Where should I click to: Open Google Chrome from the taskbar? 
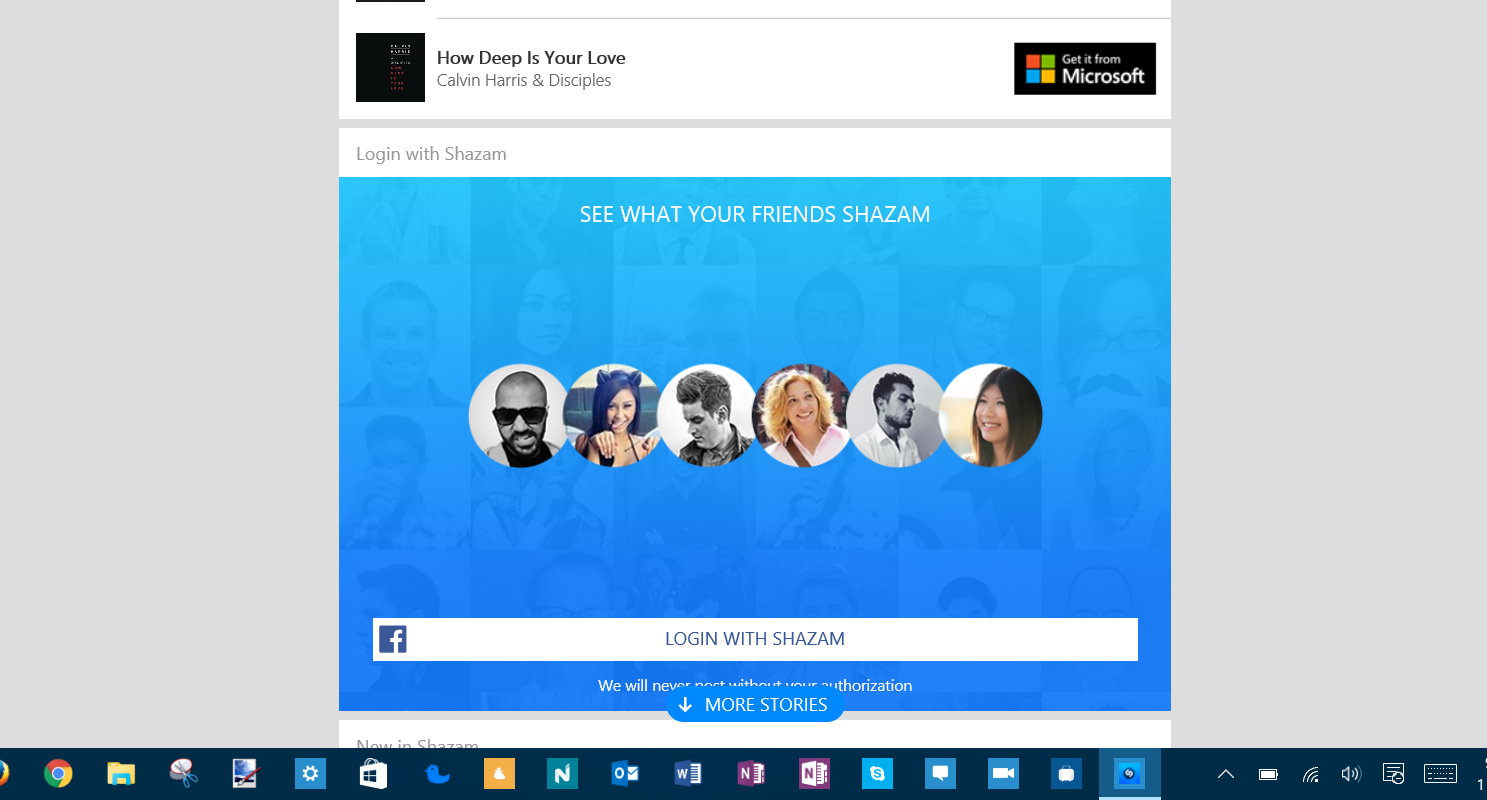[x=58, y=773]
